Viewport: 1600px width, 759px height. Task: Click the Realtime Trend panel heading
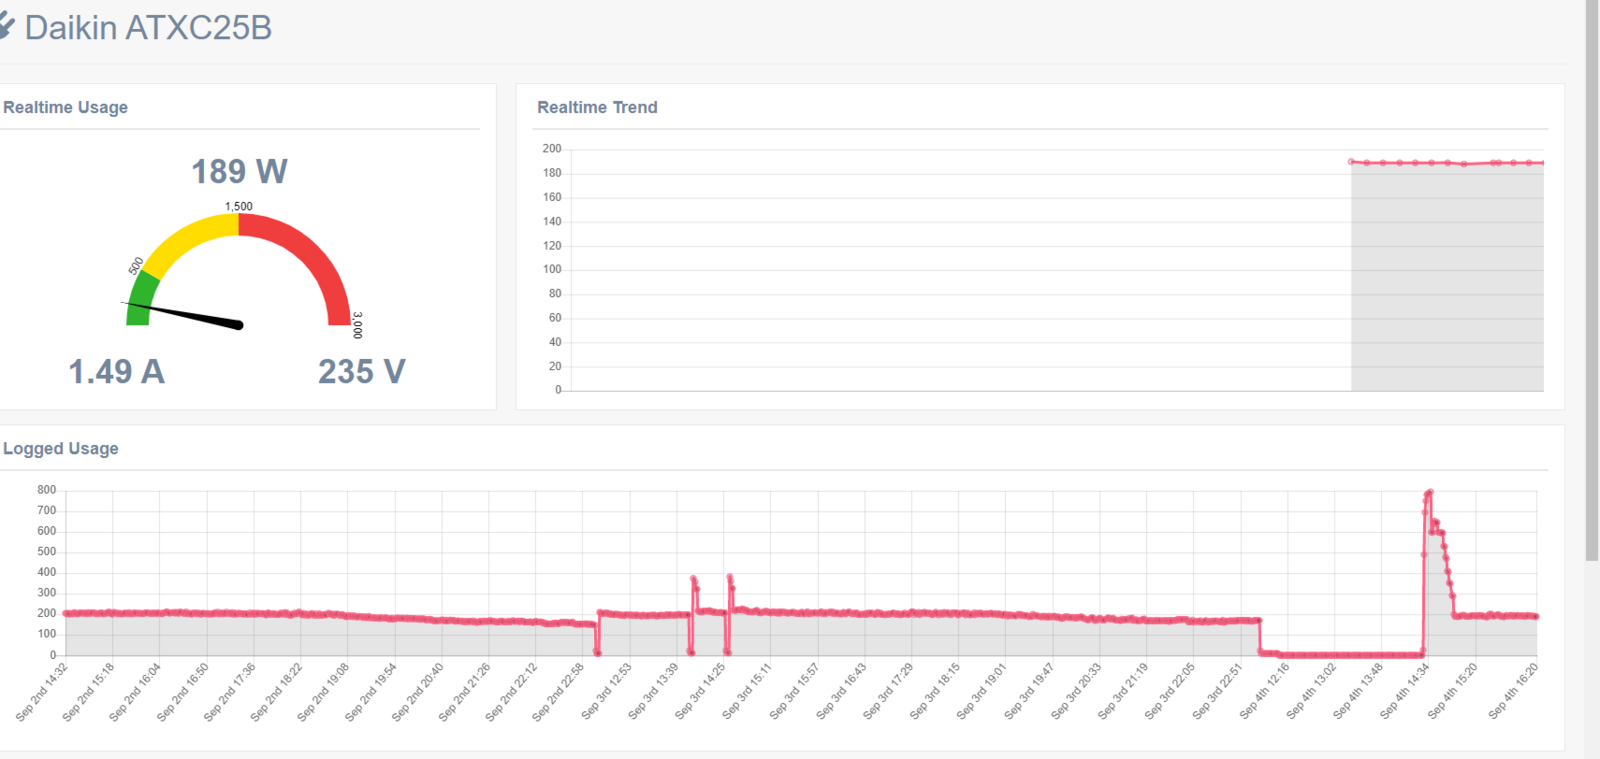click(x=597, y=107)
